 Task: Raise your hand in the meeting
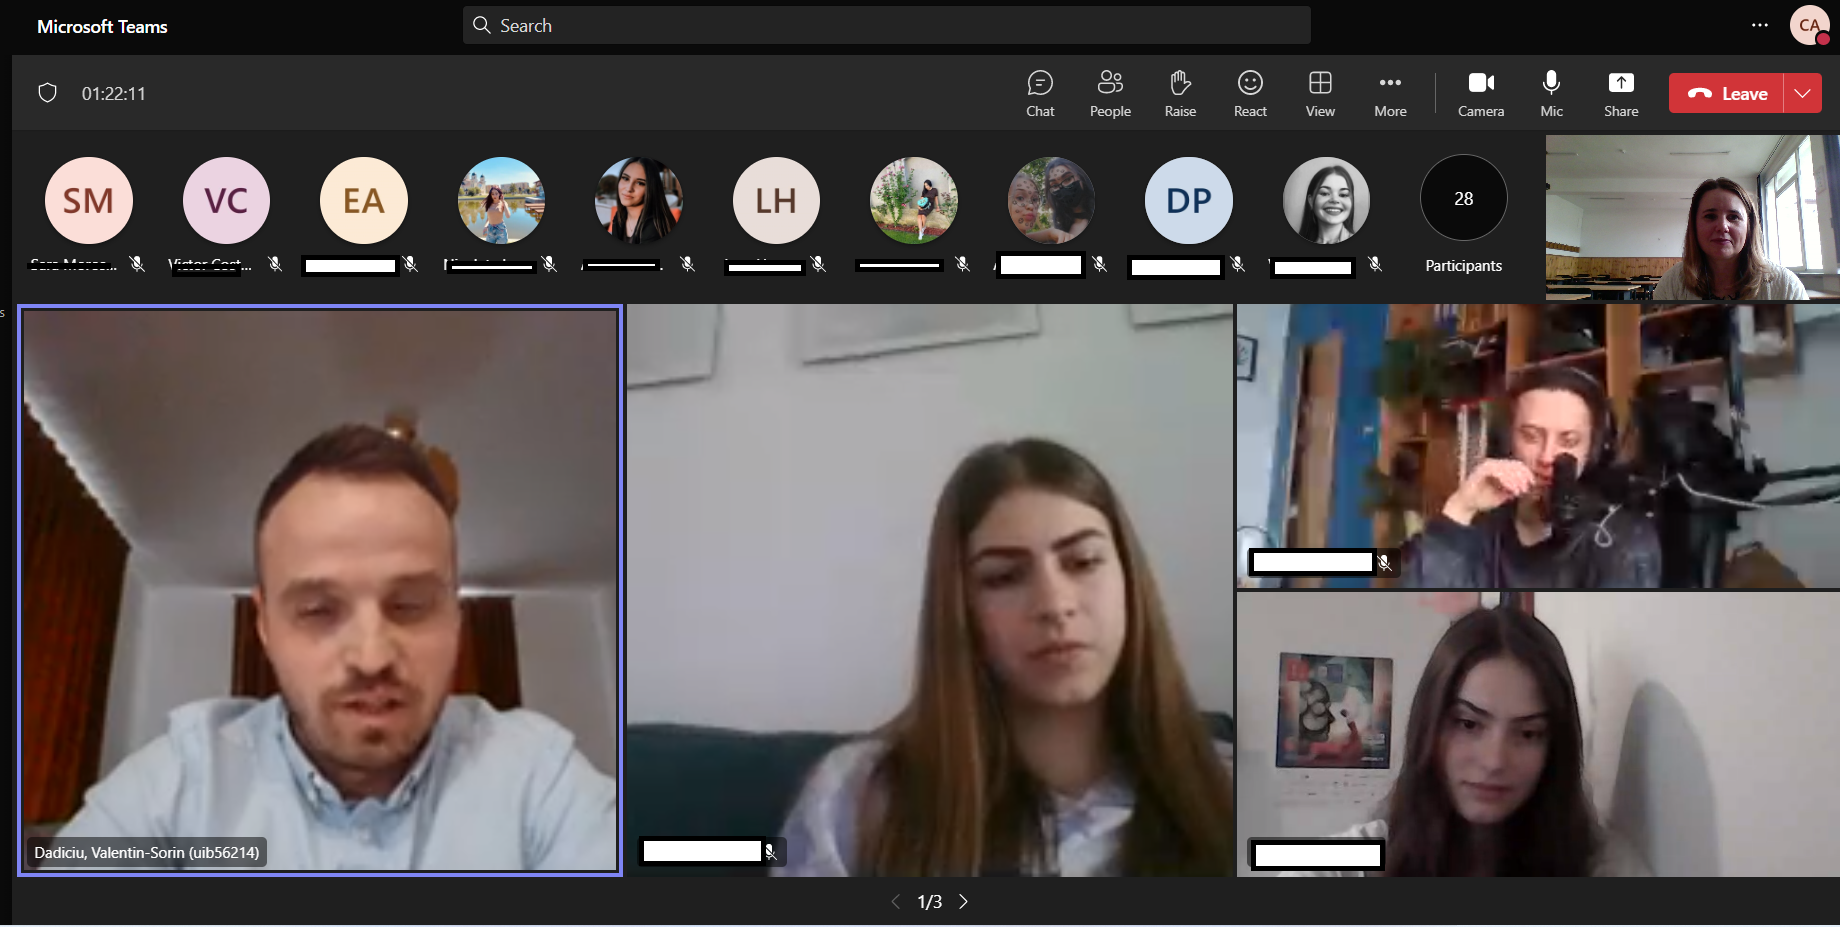[x=1180, y=94]
